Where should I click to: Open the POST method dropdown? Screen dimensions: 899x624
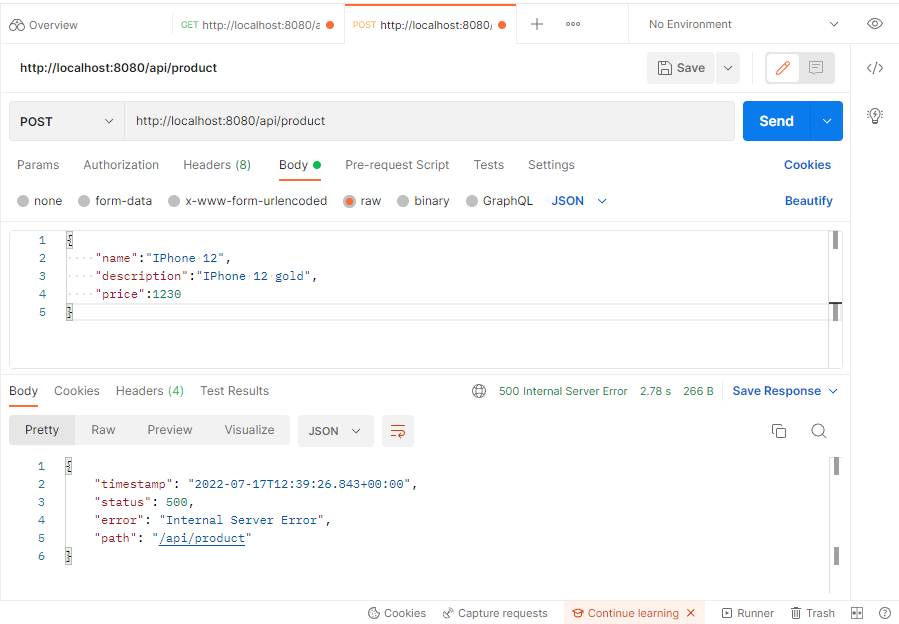coord(67,121)
